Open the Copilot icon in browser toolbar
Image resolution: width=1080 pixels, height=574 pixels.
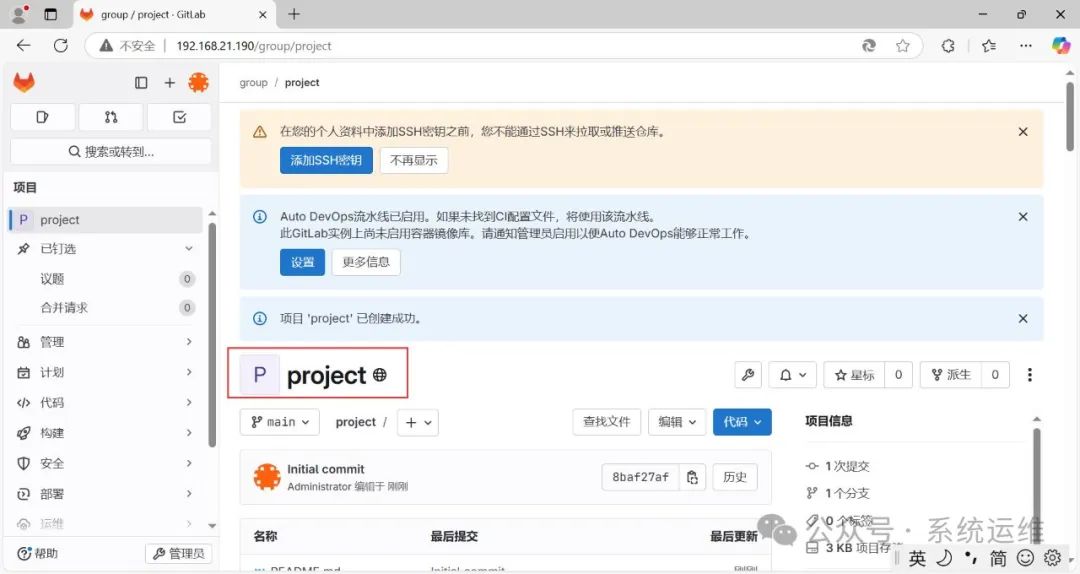(1061, 45)
